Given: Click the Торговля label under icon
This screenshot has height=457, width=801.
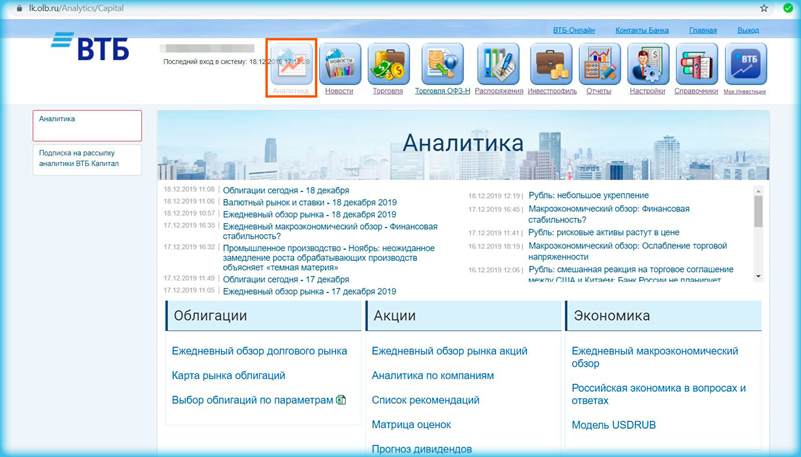Looking at the screenshot, I should [x=388, y=91].
